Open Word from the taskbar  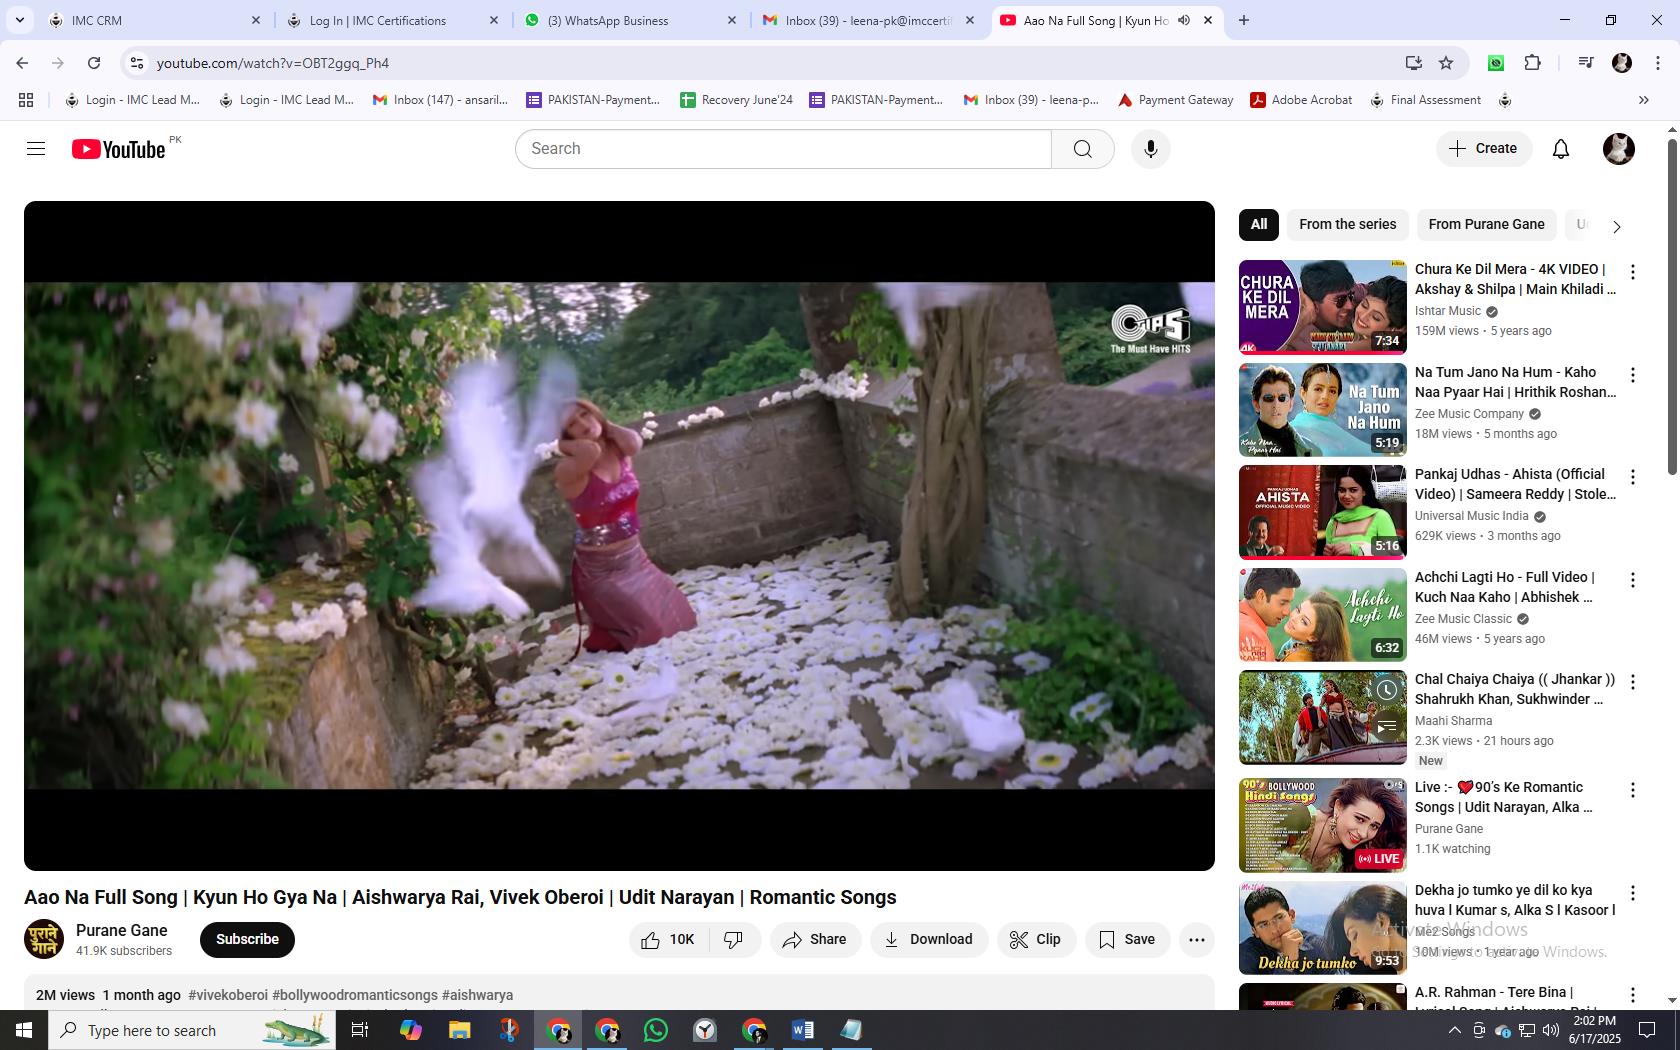point(802,1030)
